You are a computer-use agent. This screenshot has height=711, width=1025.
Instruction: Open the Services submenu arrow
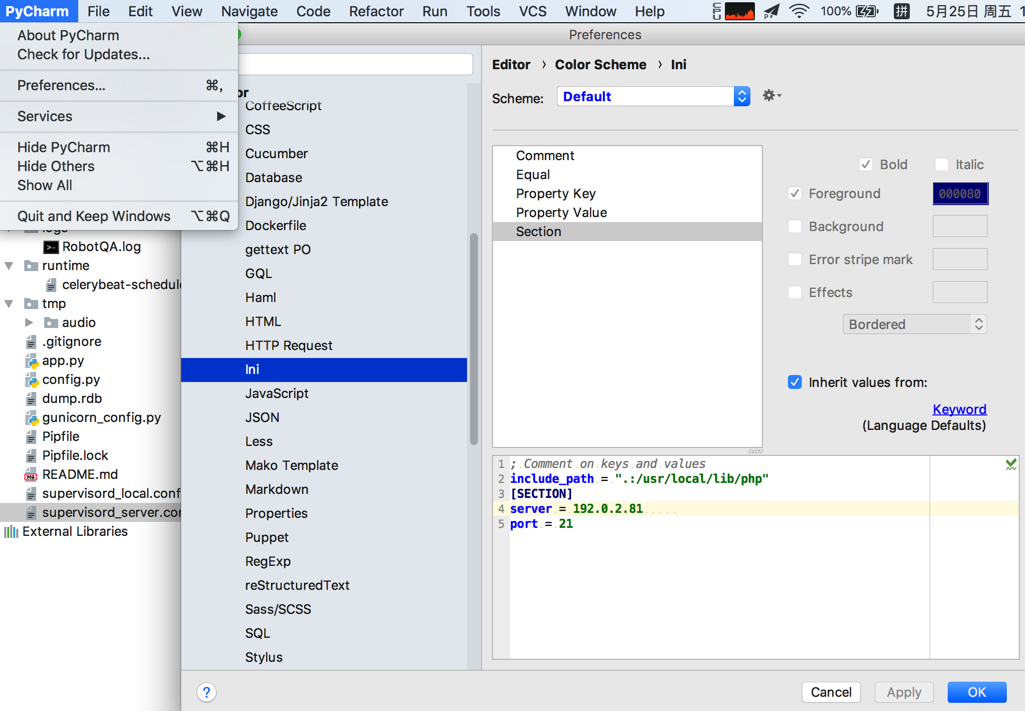[x=221, y=116]
